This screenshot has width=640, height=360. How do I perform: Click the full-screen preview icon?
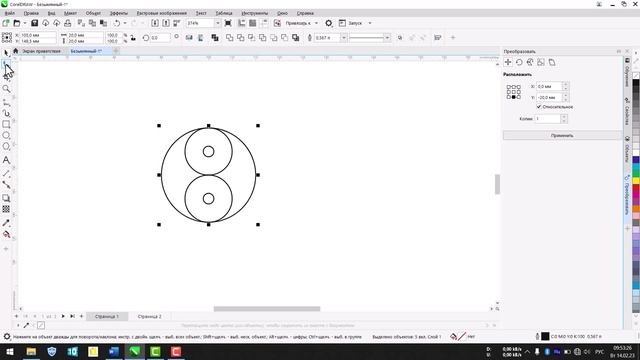[228, 23]
